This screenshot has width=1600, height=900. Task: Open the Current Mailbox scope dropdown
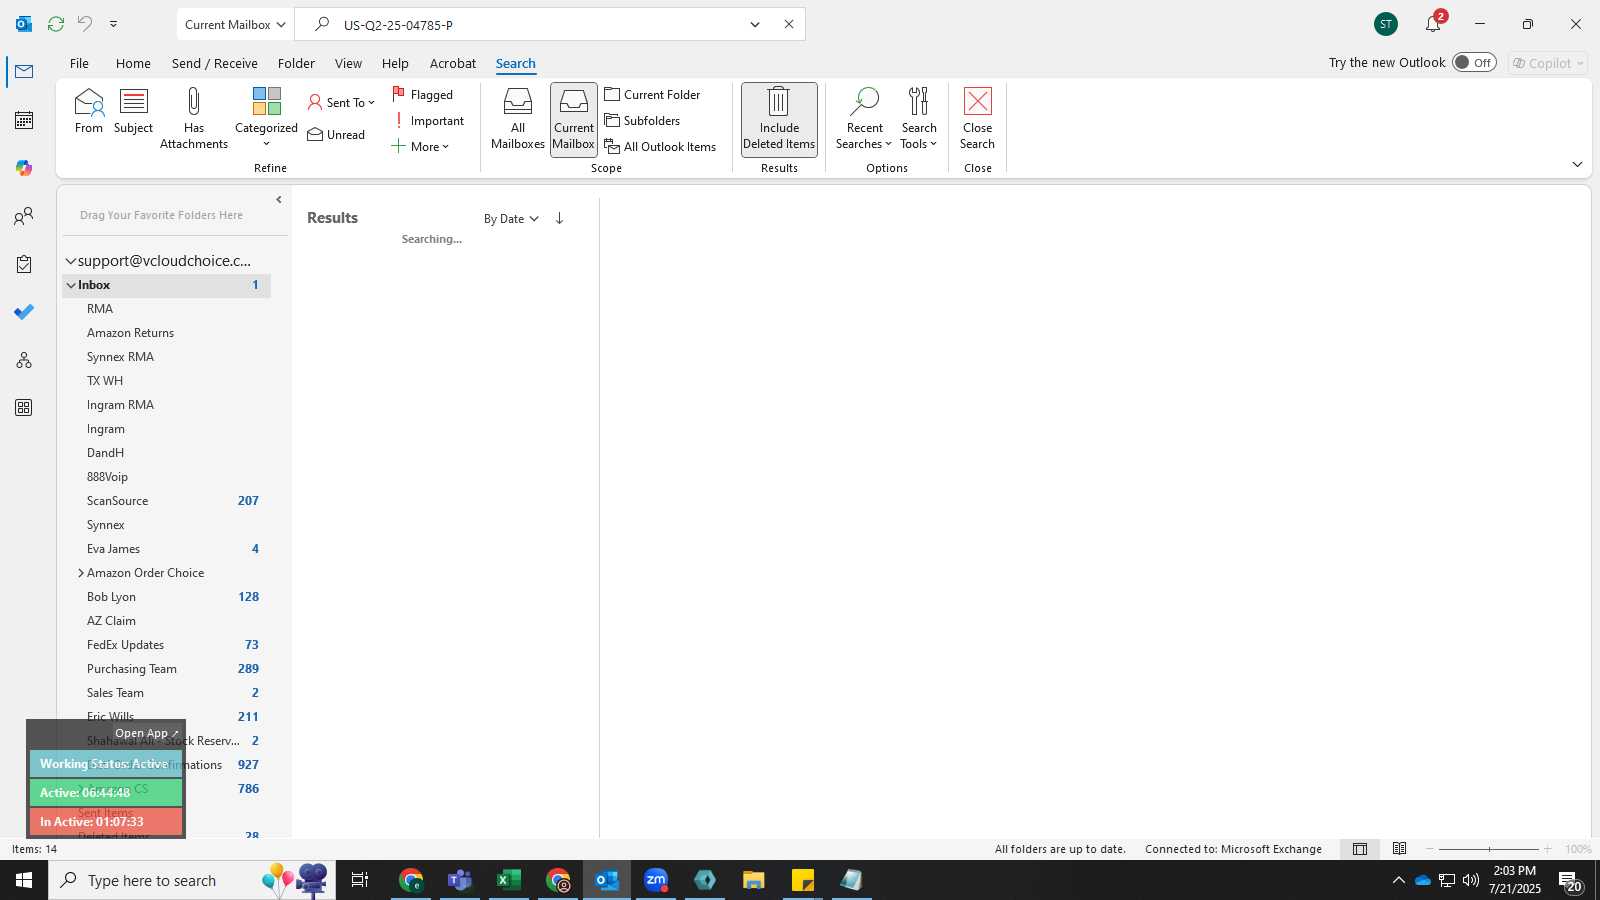tap(235, 24)
